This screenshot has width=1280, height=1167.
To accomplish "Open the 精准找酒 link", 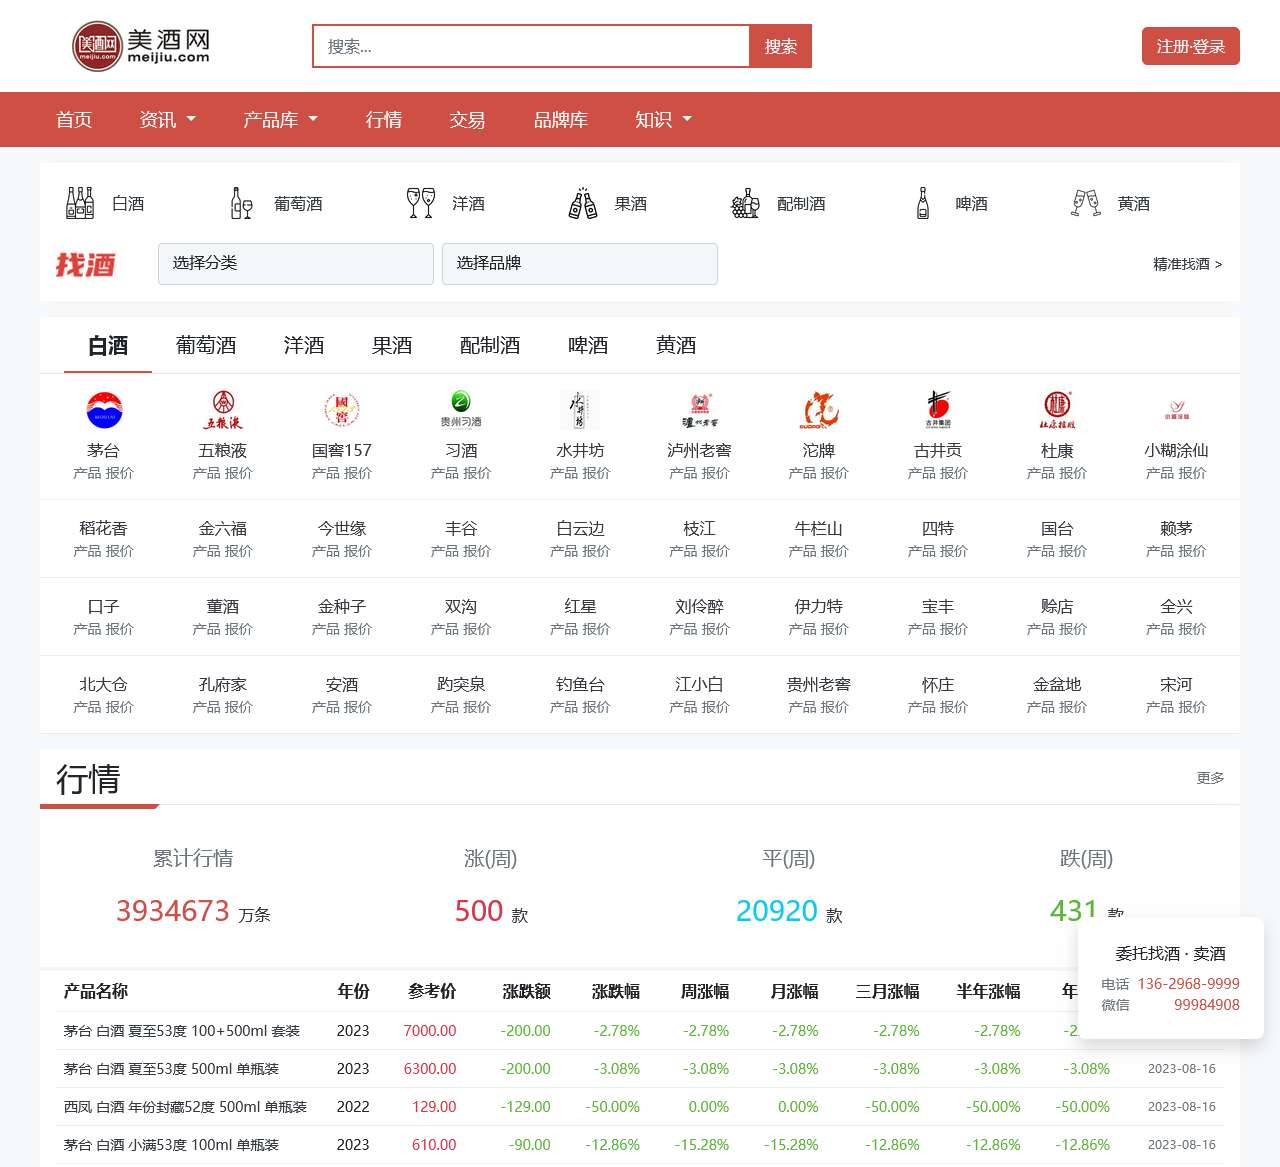I will (1186, 264).
